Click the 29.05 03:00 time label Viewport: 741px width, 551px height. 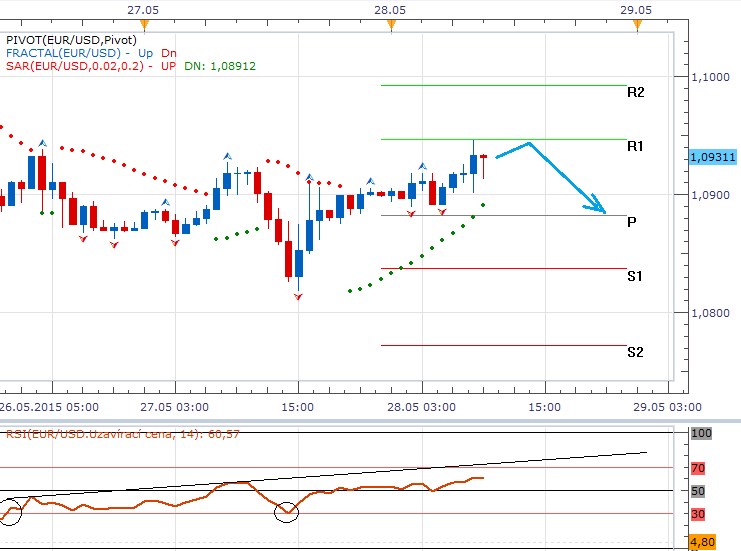(x=667, y=407)
